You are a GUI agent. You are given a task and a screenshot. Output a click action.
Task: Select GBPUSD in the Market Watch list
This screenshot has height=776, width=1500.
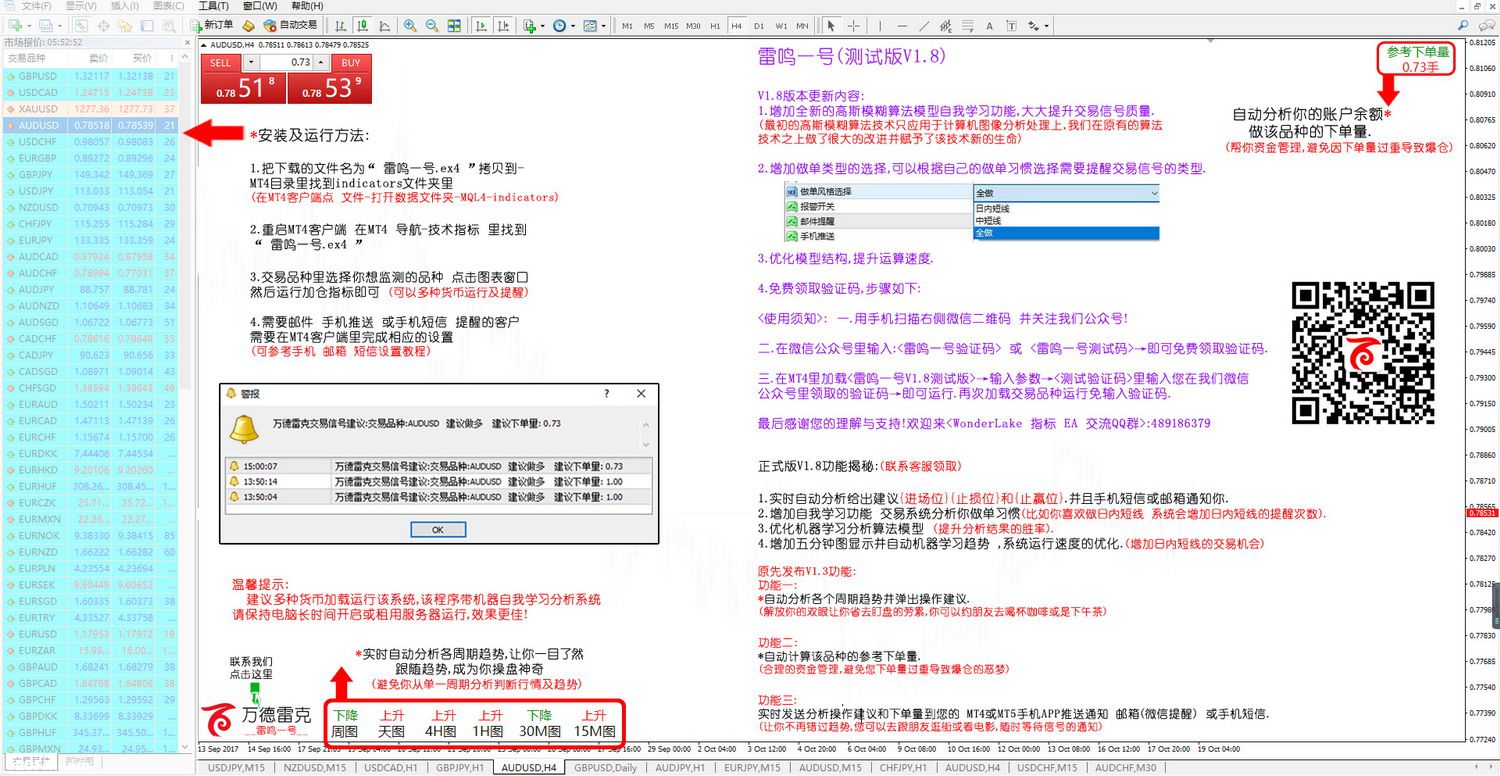(x=91, y=76)
